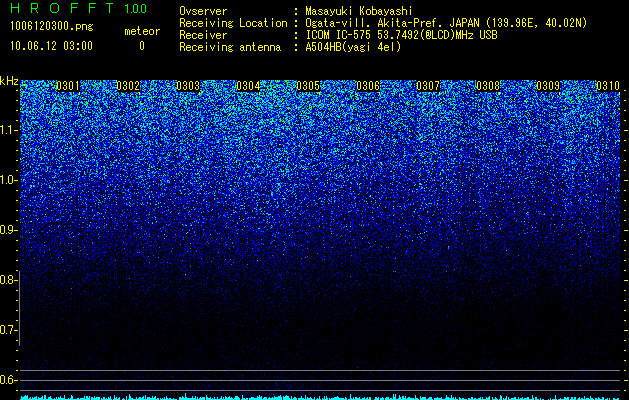Click the A504HB(yagi 4el) antenna text
Image resolution: width=629 pixels, height=400 pixels.
(353, 47)
